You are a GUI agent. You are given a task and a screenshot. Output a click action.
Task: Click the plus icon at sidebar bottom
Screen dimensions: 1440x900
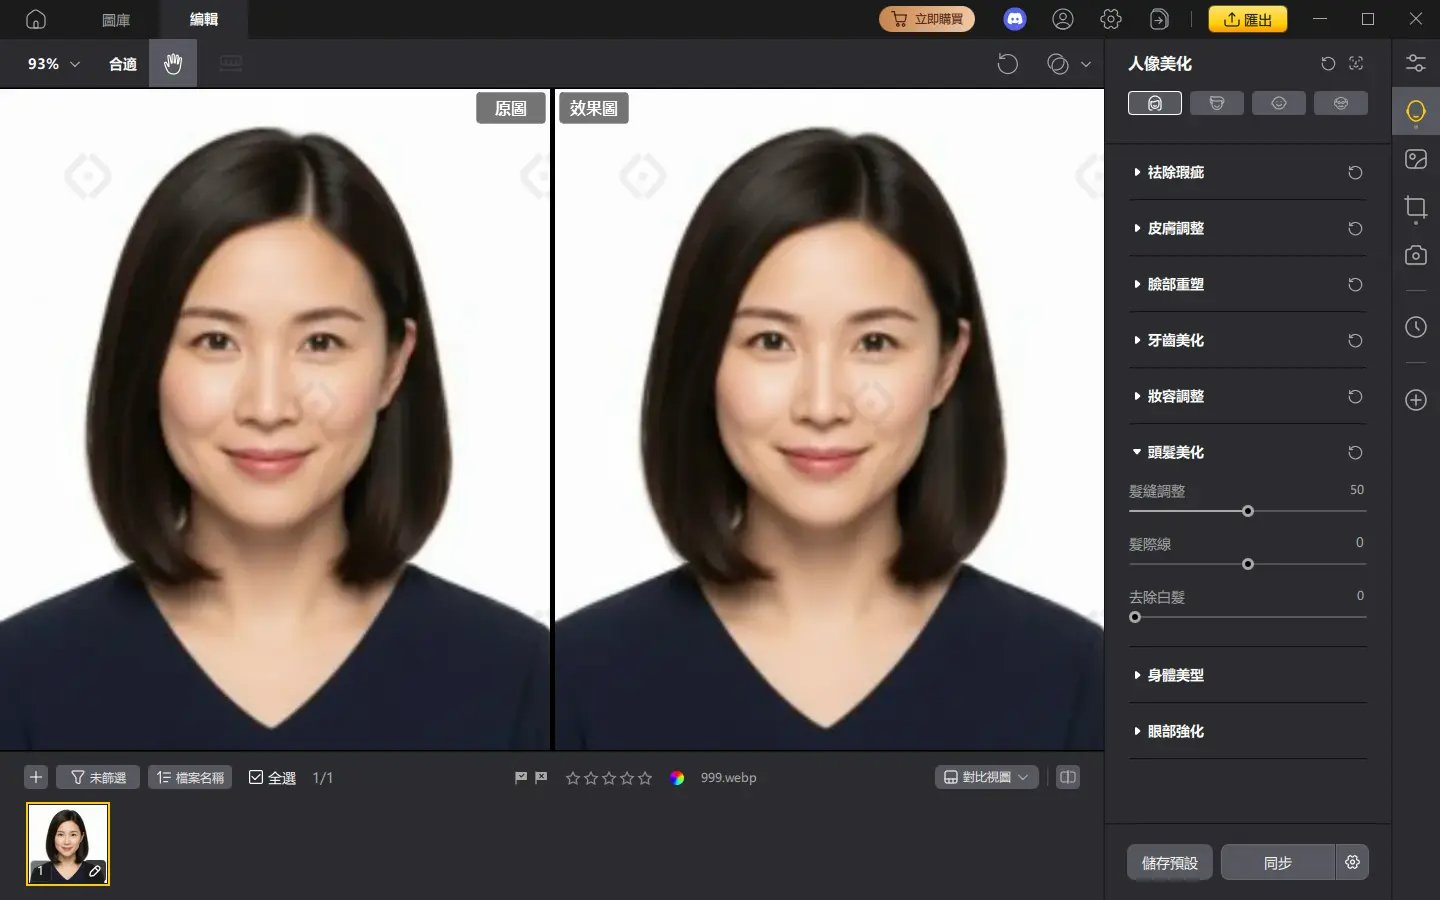click(x=1416, y=400)
